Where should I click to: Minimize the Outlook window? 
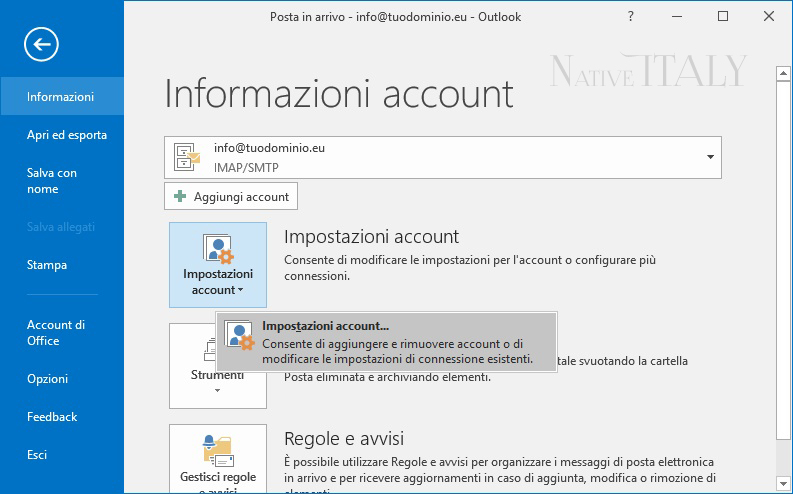point(677,17)
